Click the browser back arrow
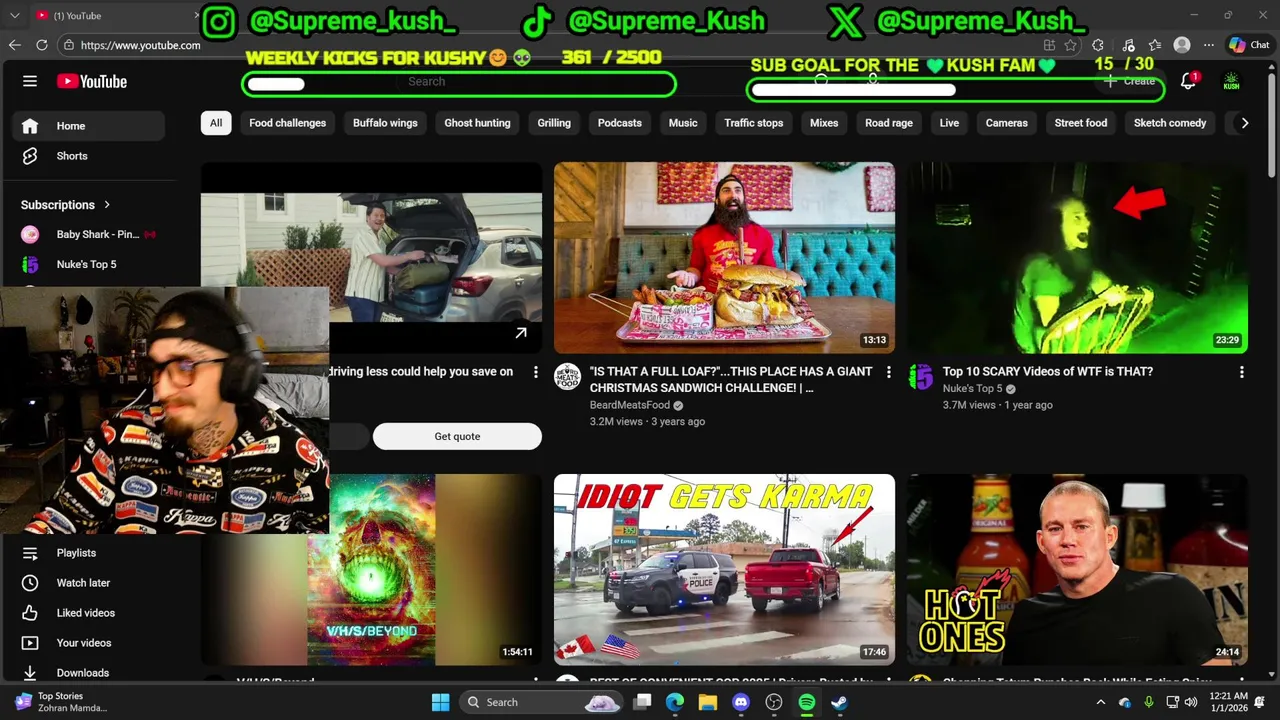The height and width of the screenshot is (720, 1280). coord(14,45)
